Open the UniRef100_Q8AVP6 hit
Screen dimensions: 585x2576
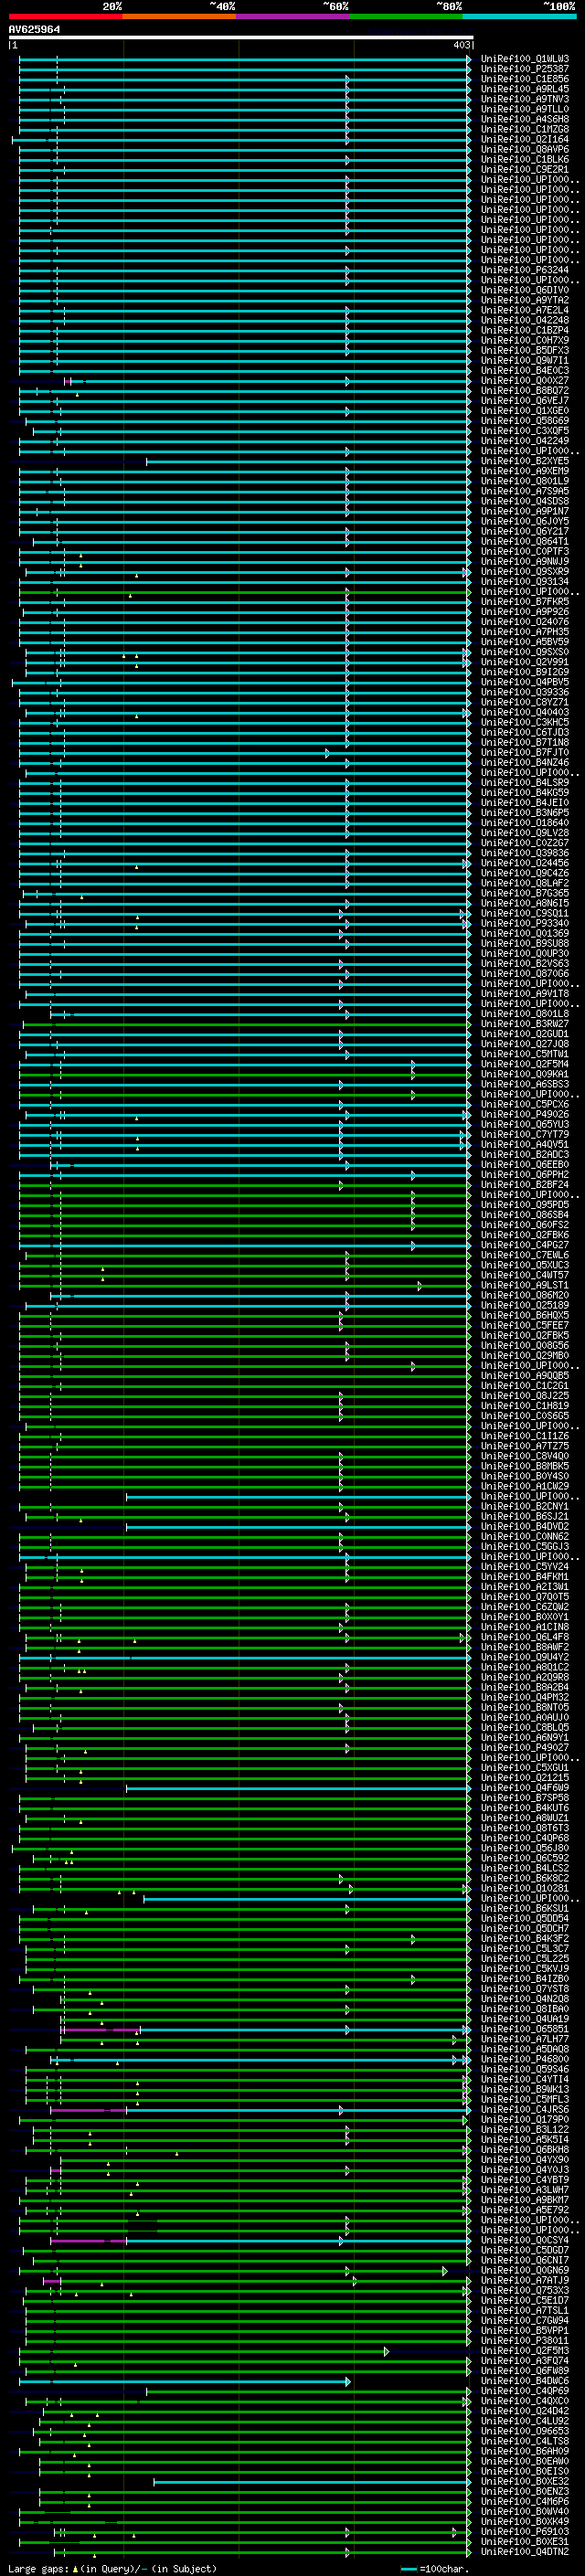point(525,149)
